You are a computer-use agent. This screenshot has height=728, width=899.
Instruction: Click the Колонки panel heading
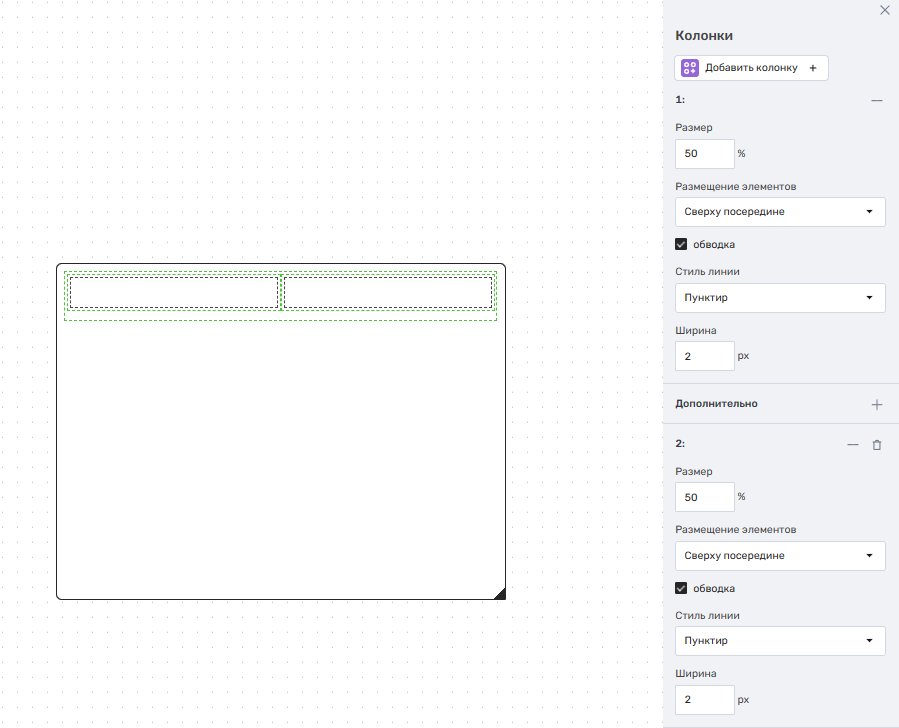(704, 36)
